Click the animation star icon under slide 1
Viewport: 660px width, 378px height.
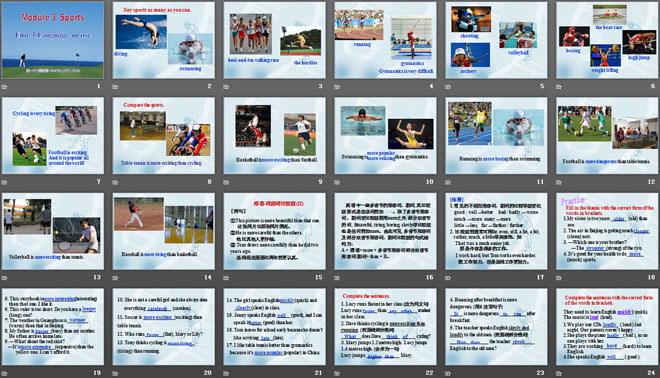[4, 87]
